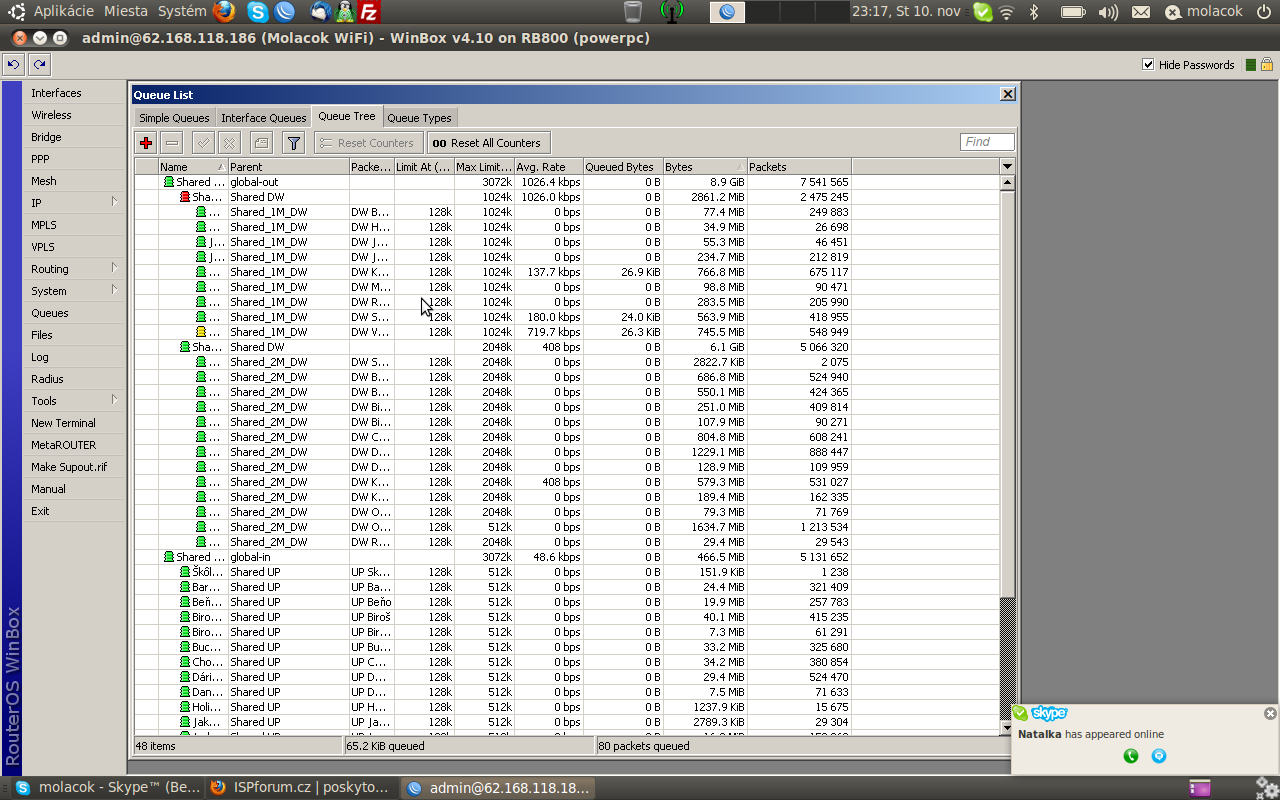Open the Wi-Fi network indicator
The height and width of the screenshot is (800, 1280).
click(x=1006, y=12)
